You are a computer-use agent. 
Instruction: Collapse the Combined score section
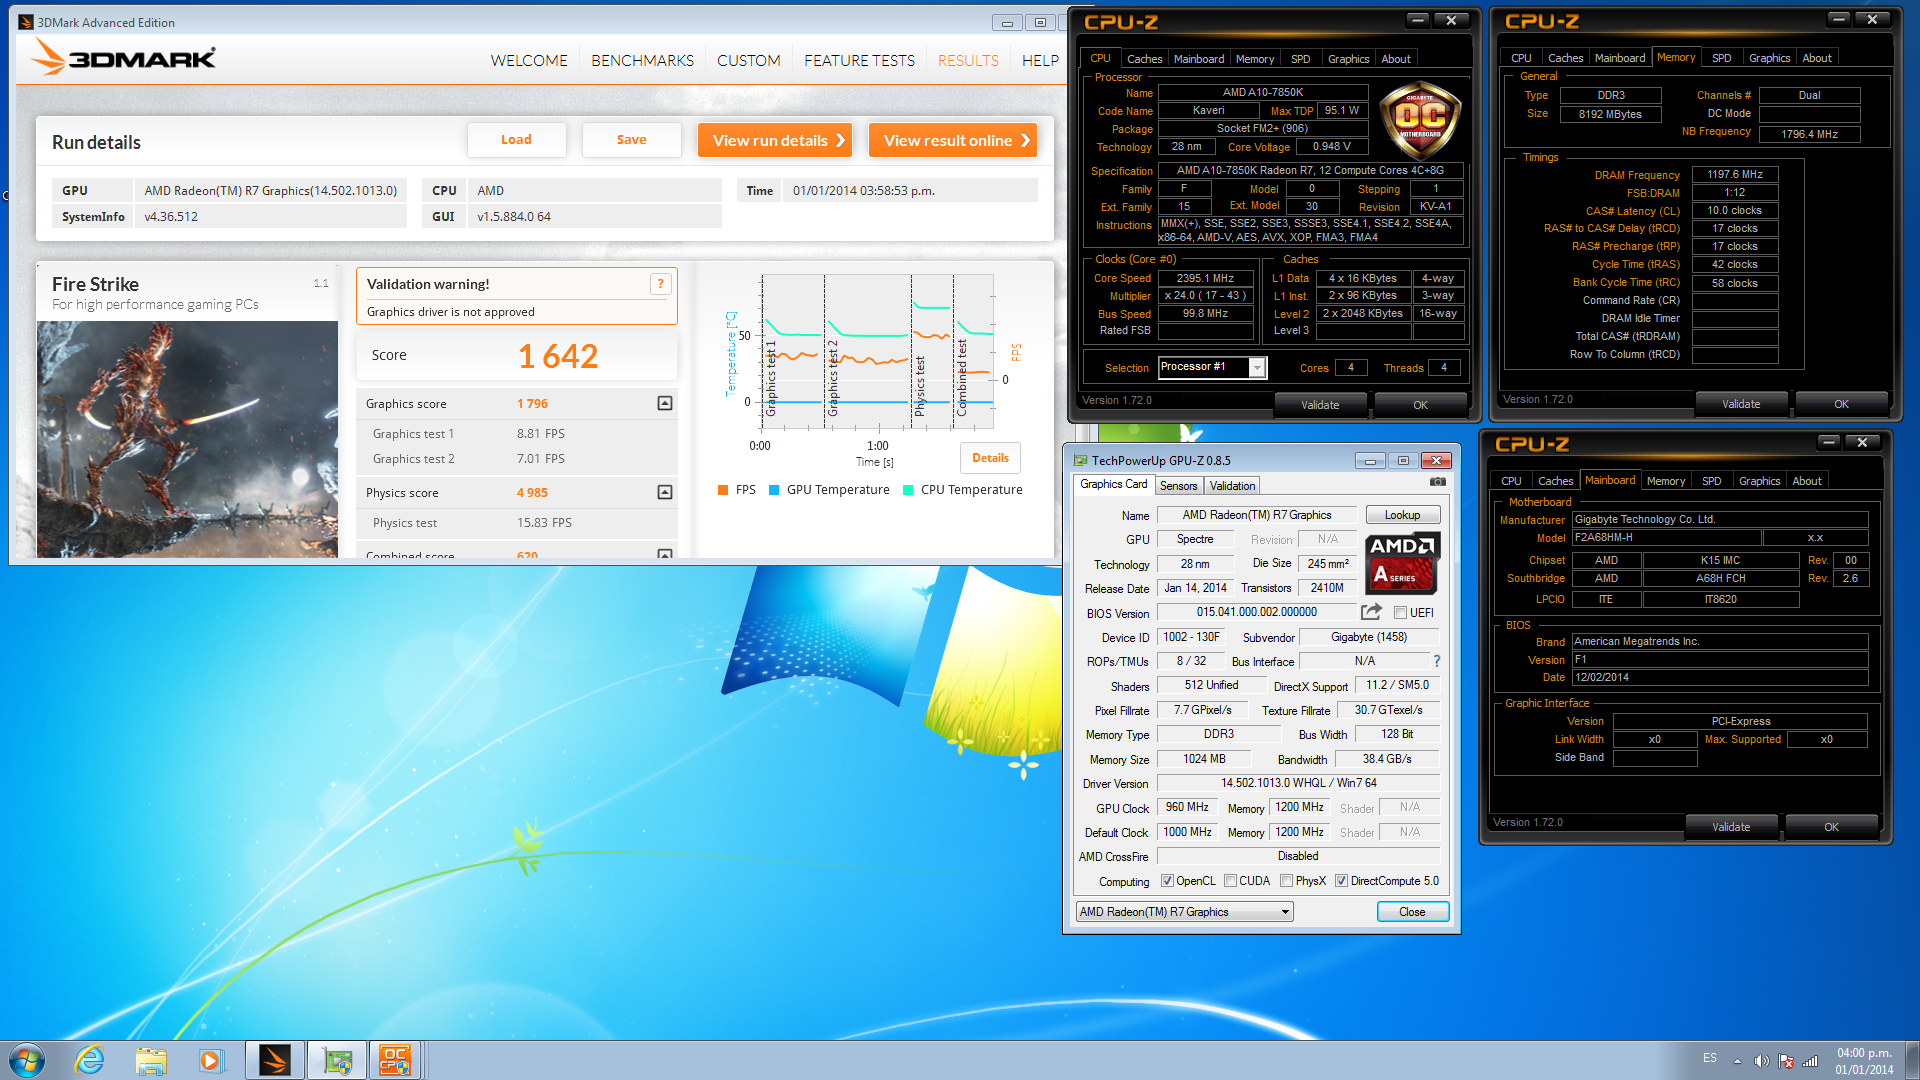point(664,554)
